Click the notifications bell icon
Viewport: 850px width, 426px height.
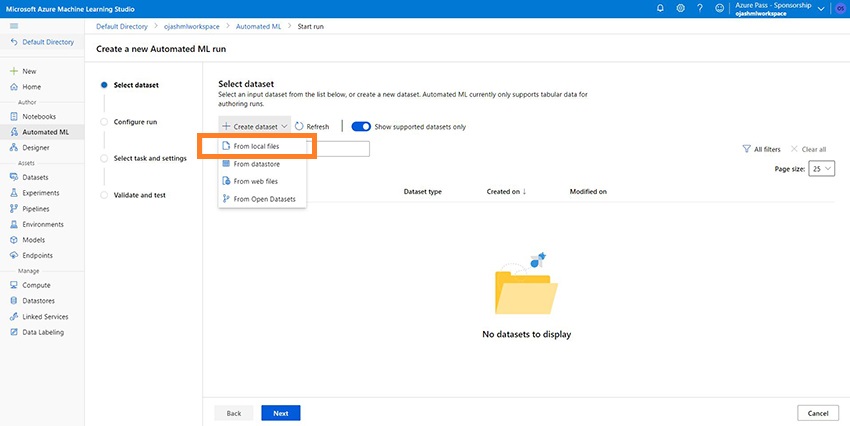(660, 8)
